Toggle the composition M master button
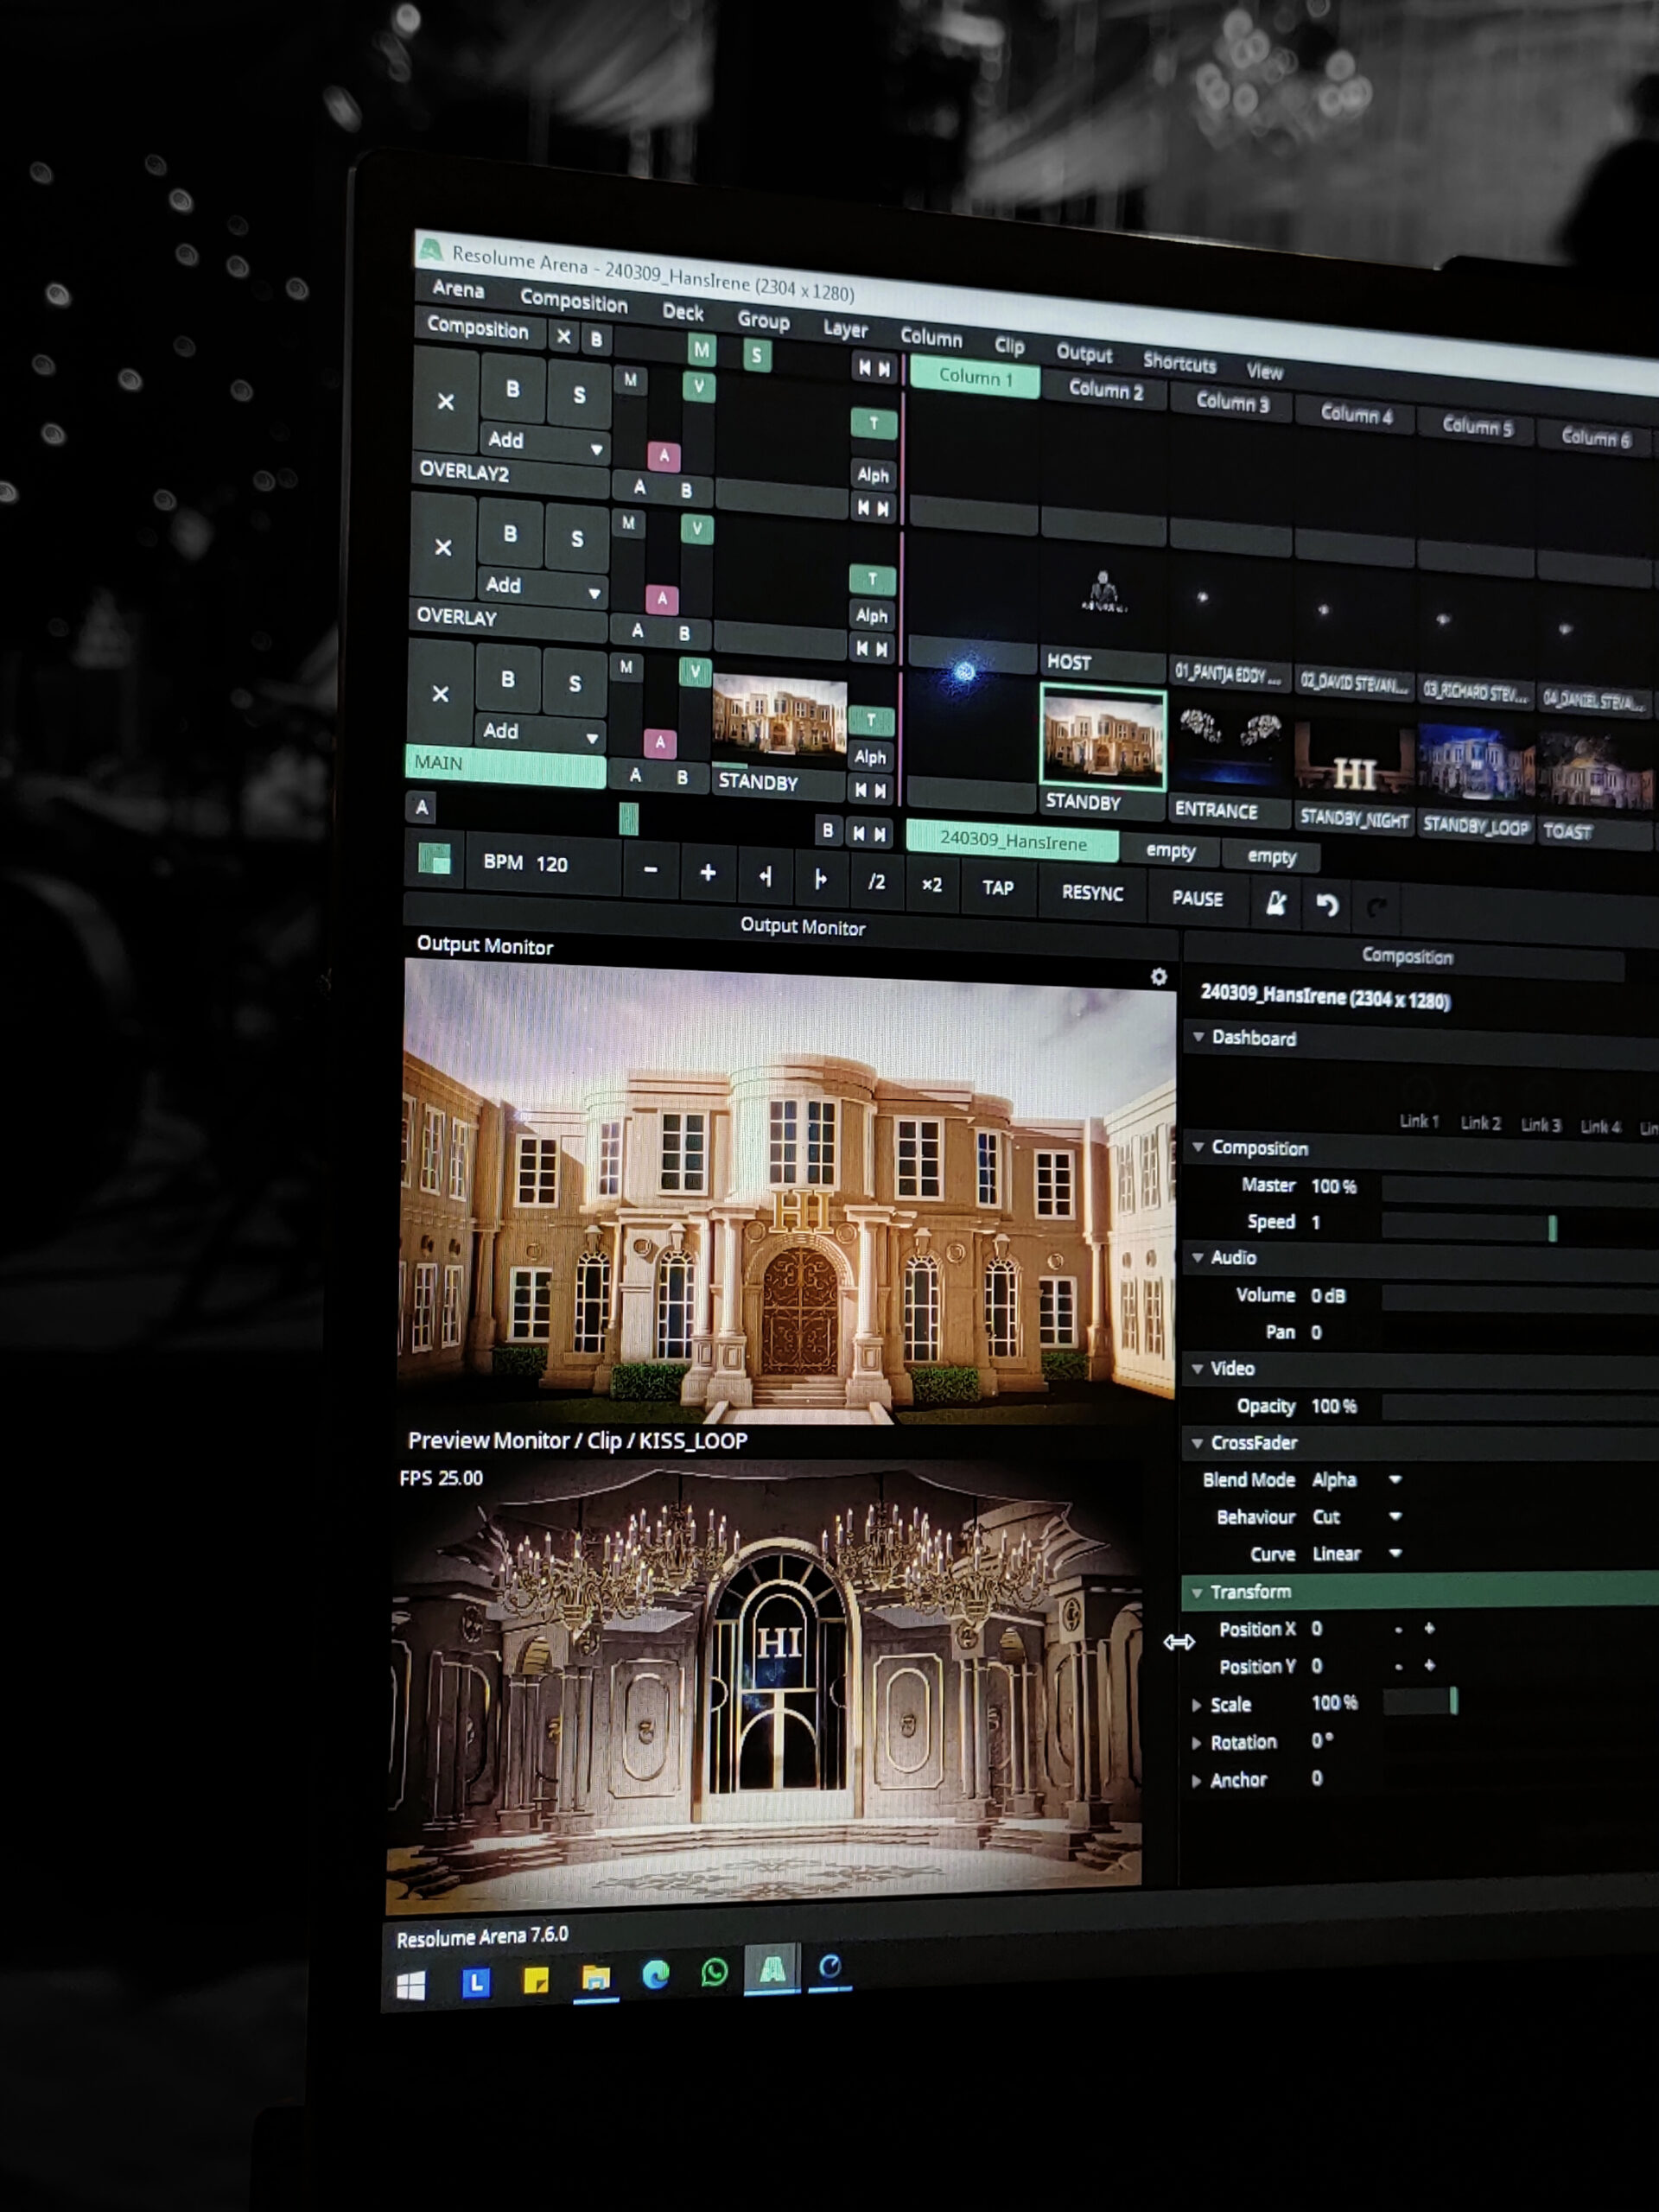The width and height of the screenshot is (1659, 2212). click(x=701, y=350)
